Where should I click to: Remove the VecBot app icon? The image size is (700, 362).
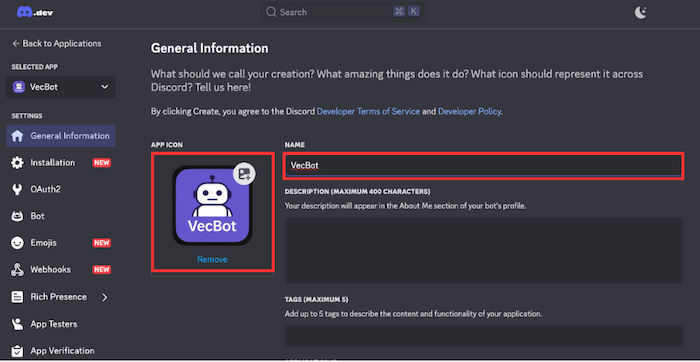(x=212, y=259)
